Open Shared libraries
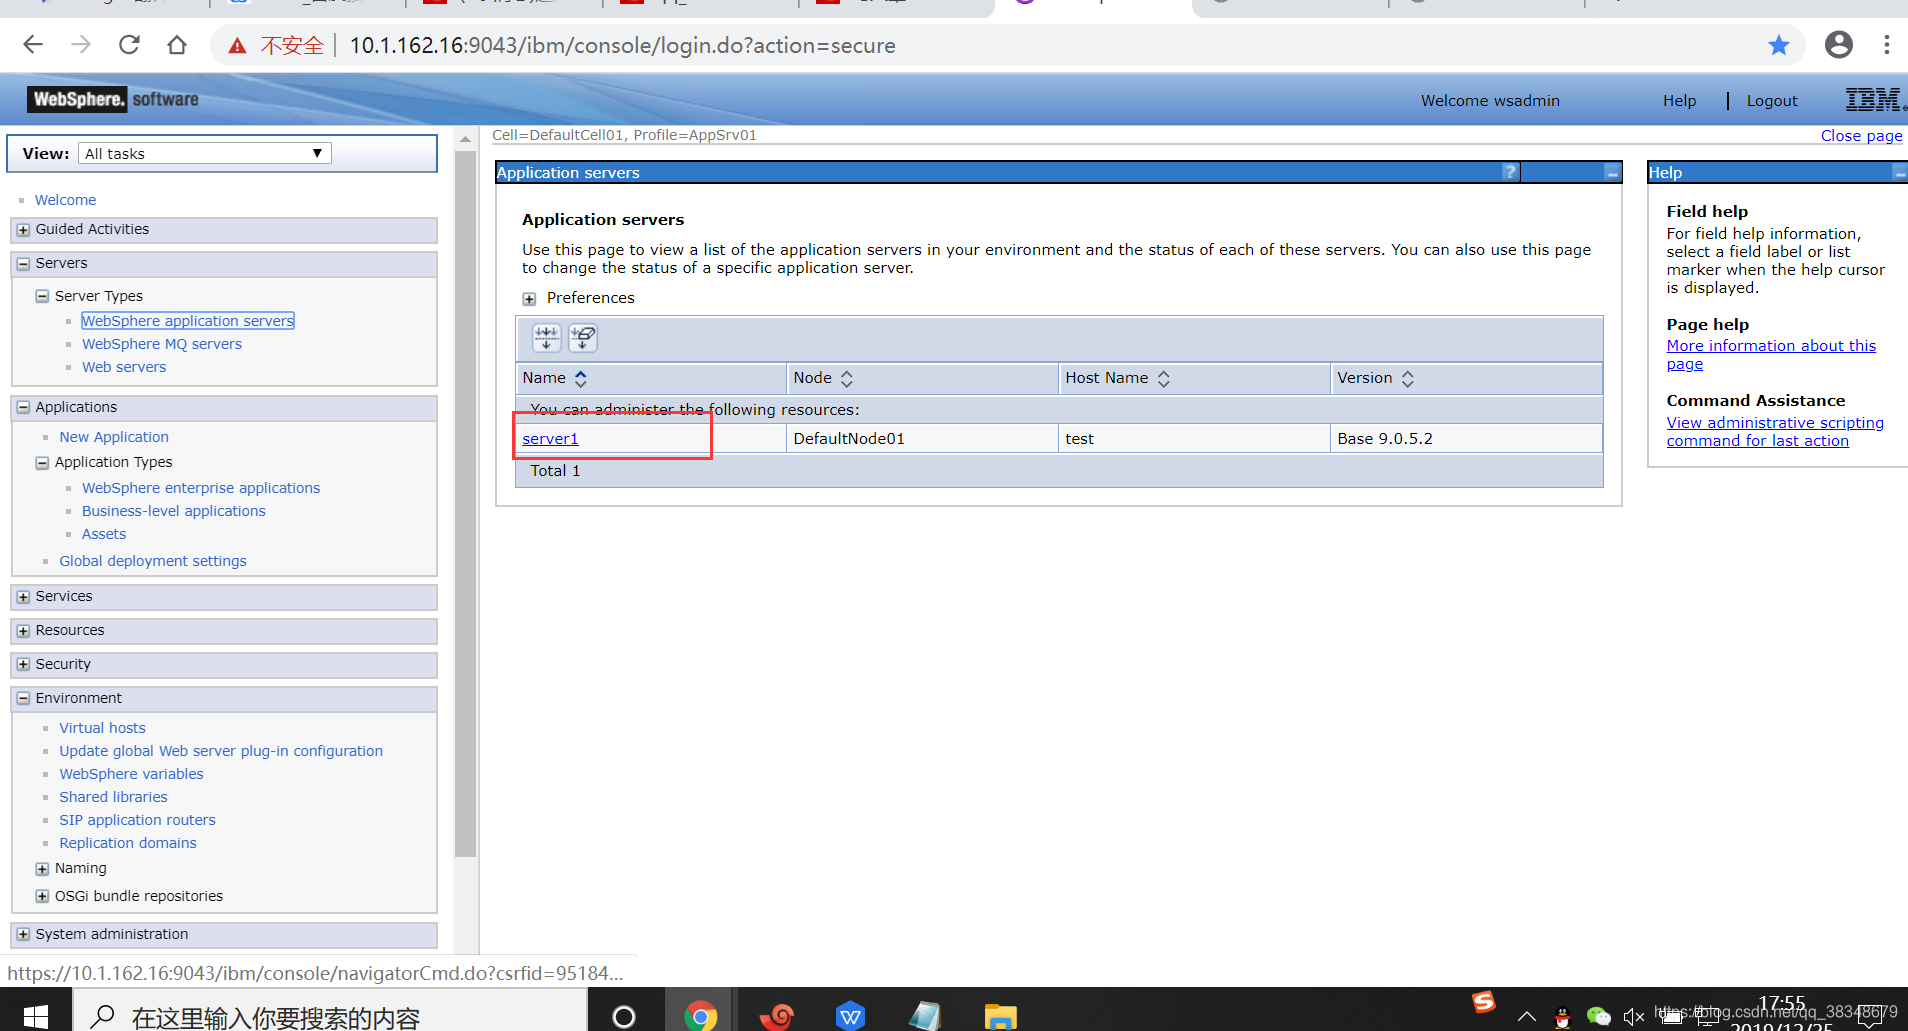This screenshot has width=1908, height=1031. click(x=113, y=797)
